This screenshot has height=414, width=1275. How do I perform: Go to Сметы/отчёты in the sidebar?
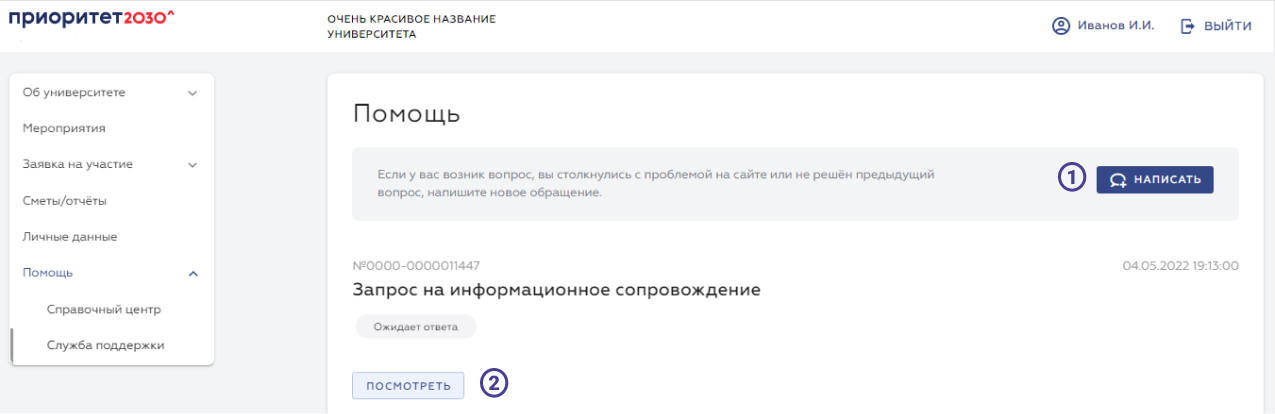pos(64,201)
